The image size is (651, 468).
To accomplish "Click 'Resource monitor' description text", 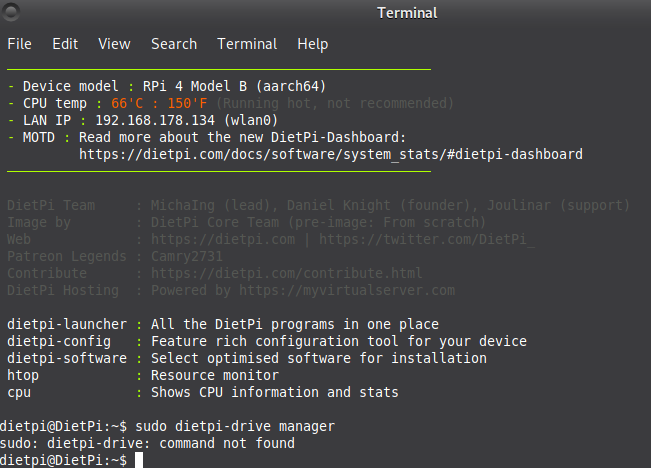I will coord(215,375).
